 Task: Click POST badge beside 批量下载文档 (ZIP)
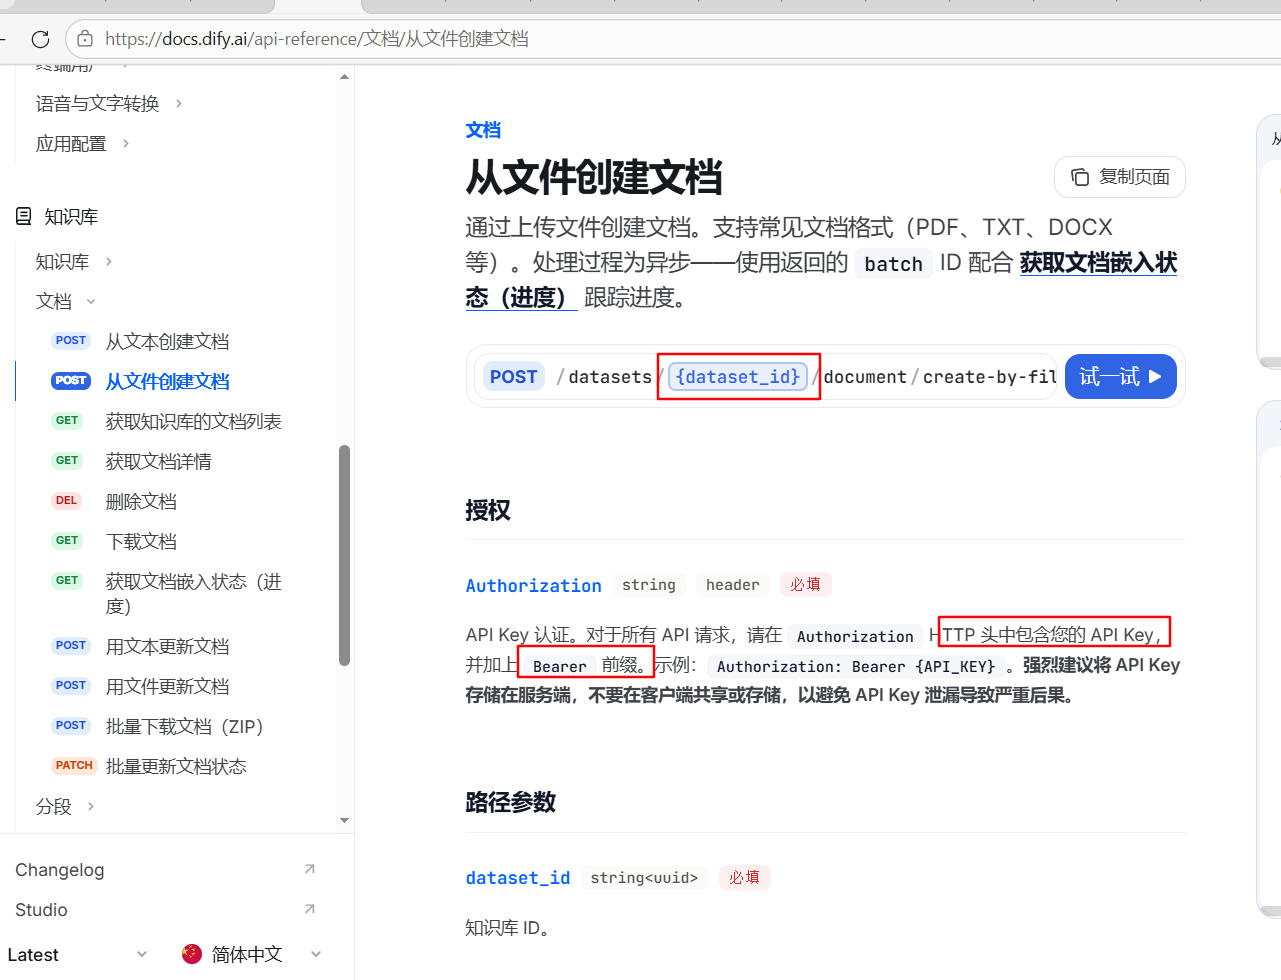point(71,726)
